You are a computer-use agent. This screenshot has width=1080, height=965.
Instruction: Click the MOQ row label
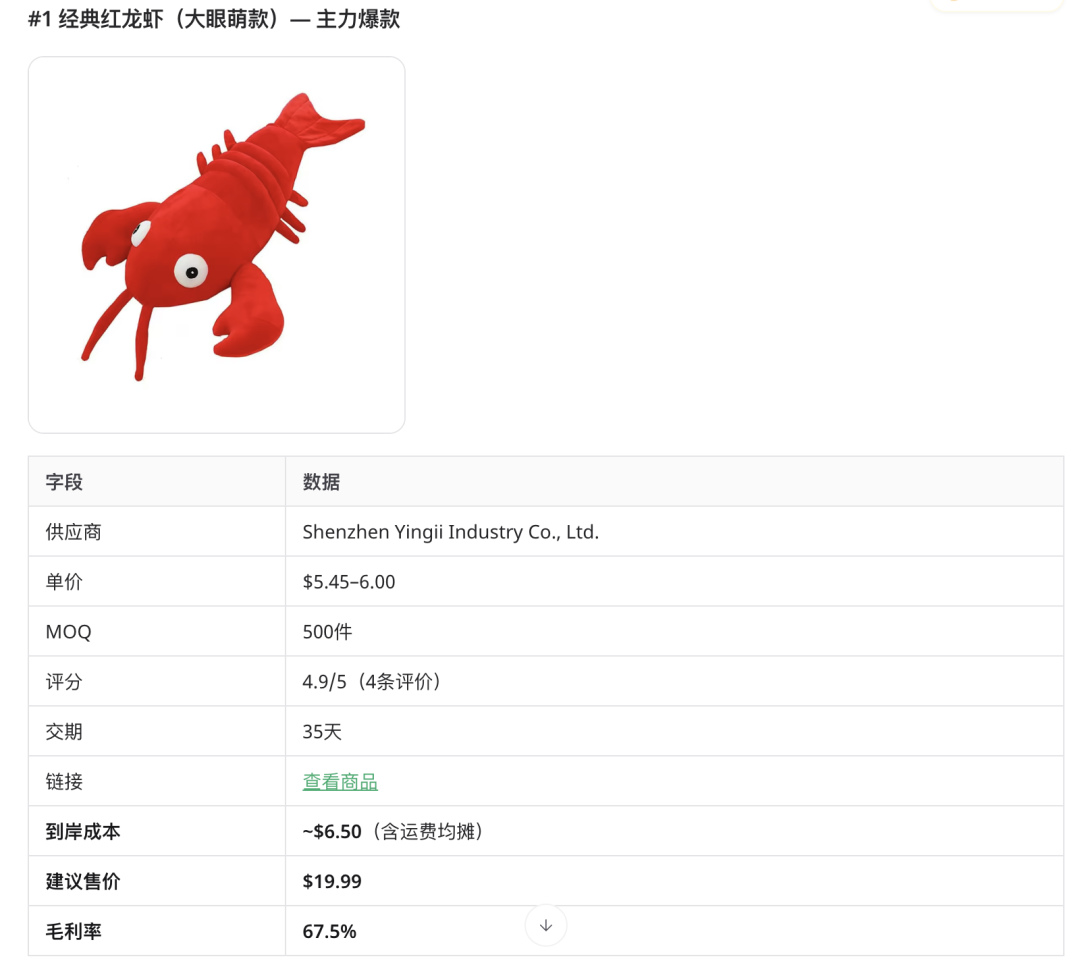(69, 631)
